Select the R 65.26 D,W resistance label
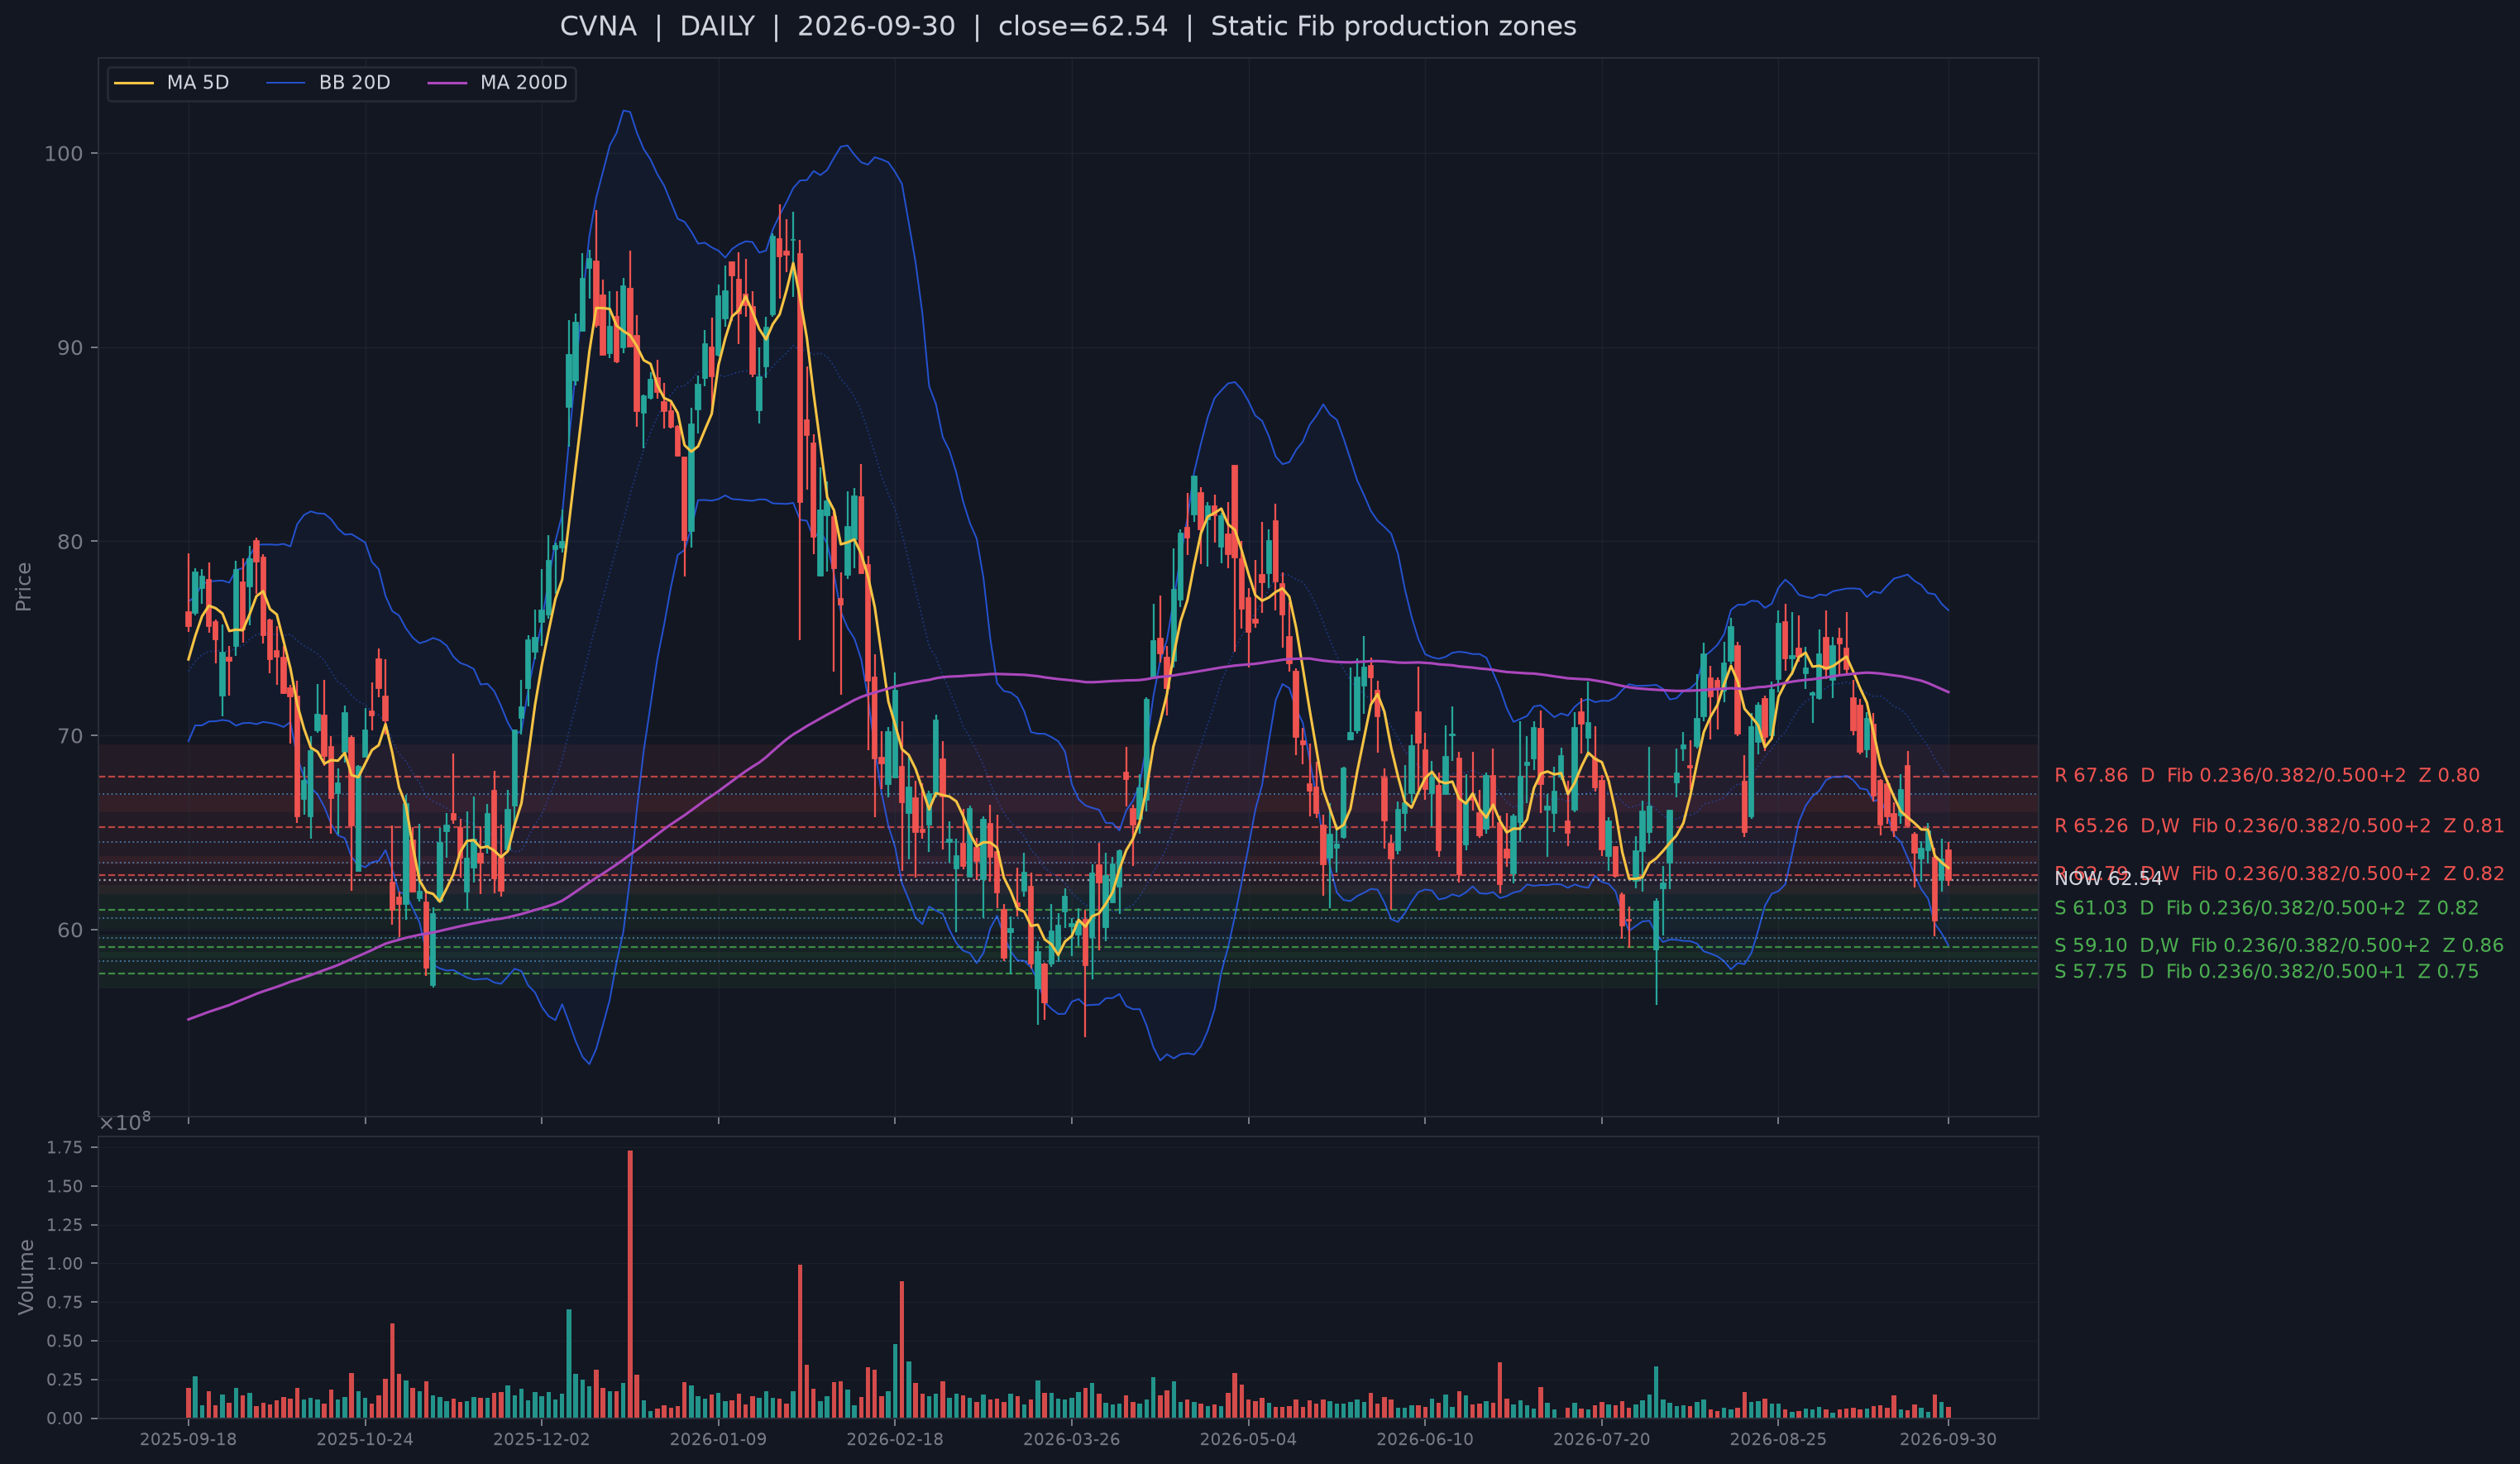This screenshot has width=2520, height=1464. [2278, 826]
